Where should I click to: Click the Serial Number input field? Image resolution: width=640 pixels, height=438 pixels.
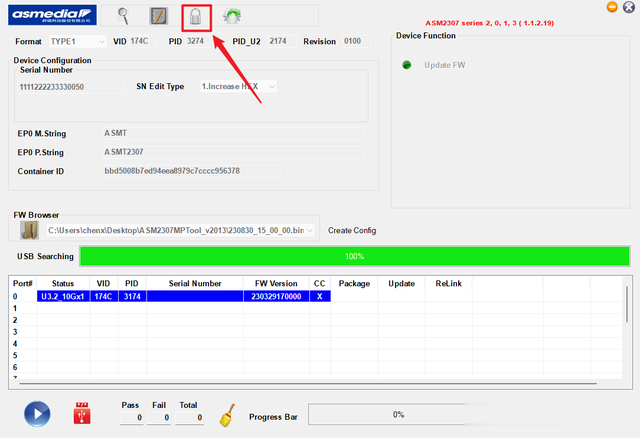[x=71, y=87]
